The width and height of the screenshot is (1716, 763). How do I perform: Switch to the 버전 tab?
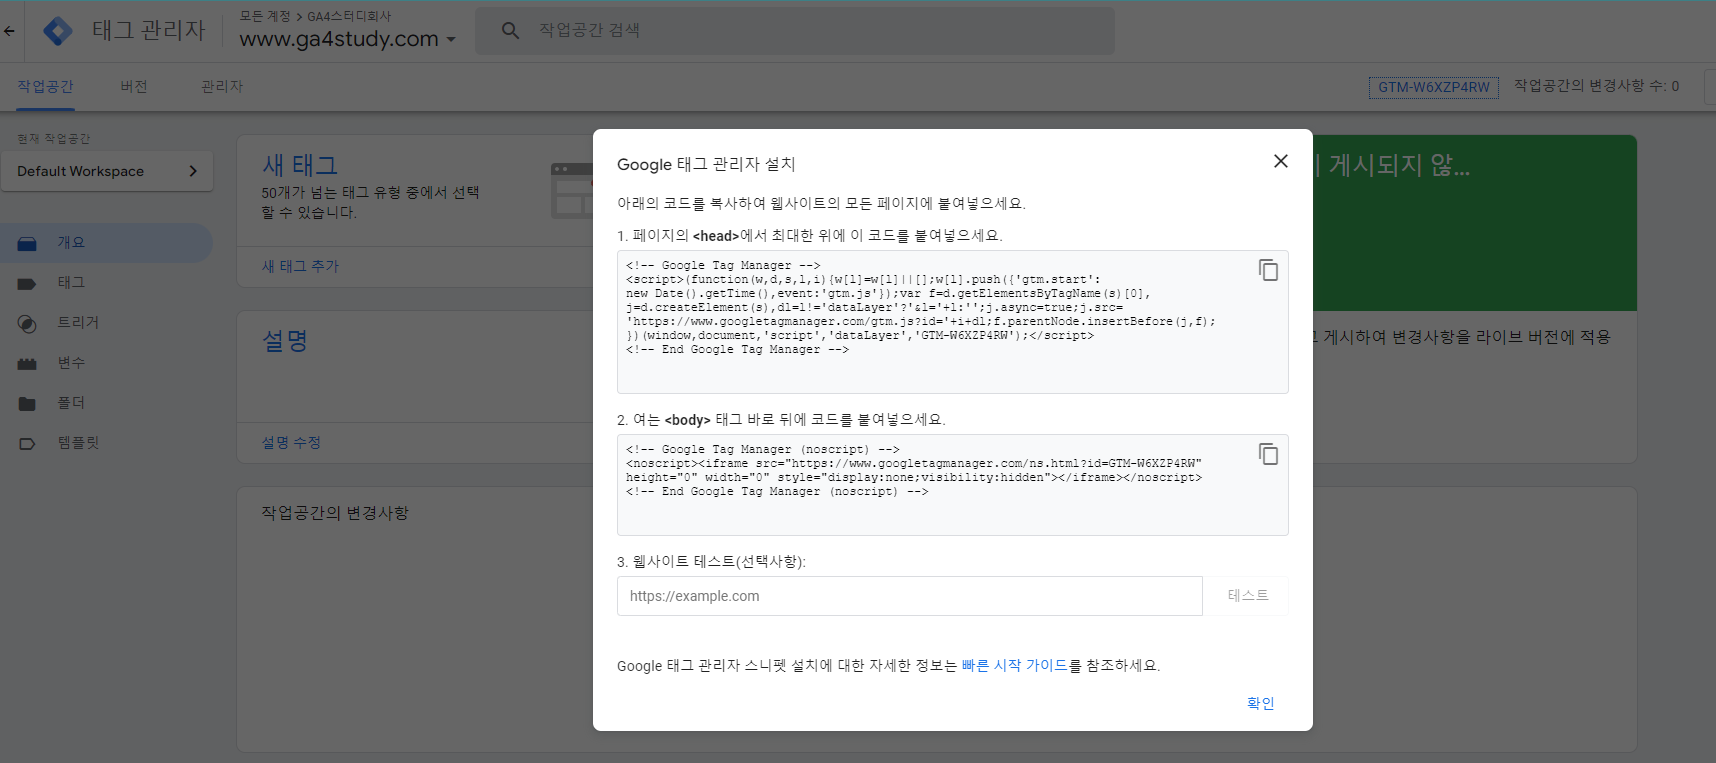(x=134, y=87)
